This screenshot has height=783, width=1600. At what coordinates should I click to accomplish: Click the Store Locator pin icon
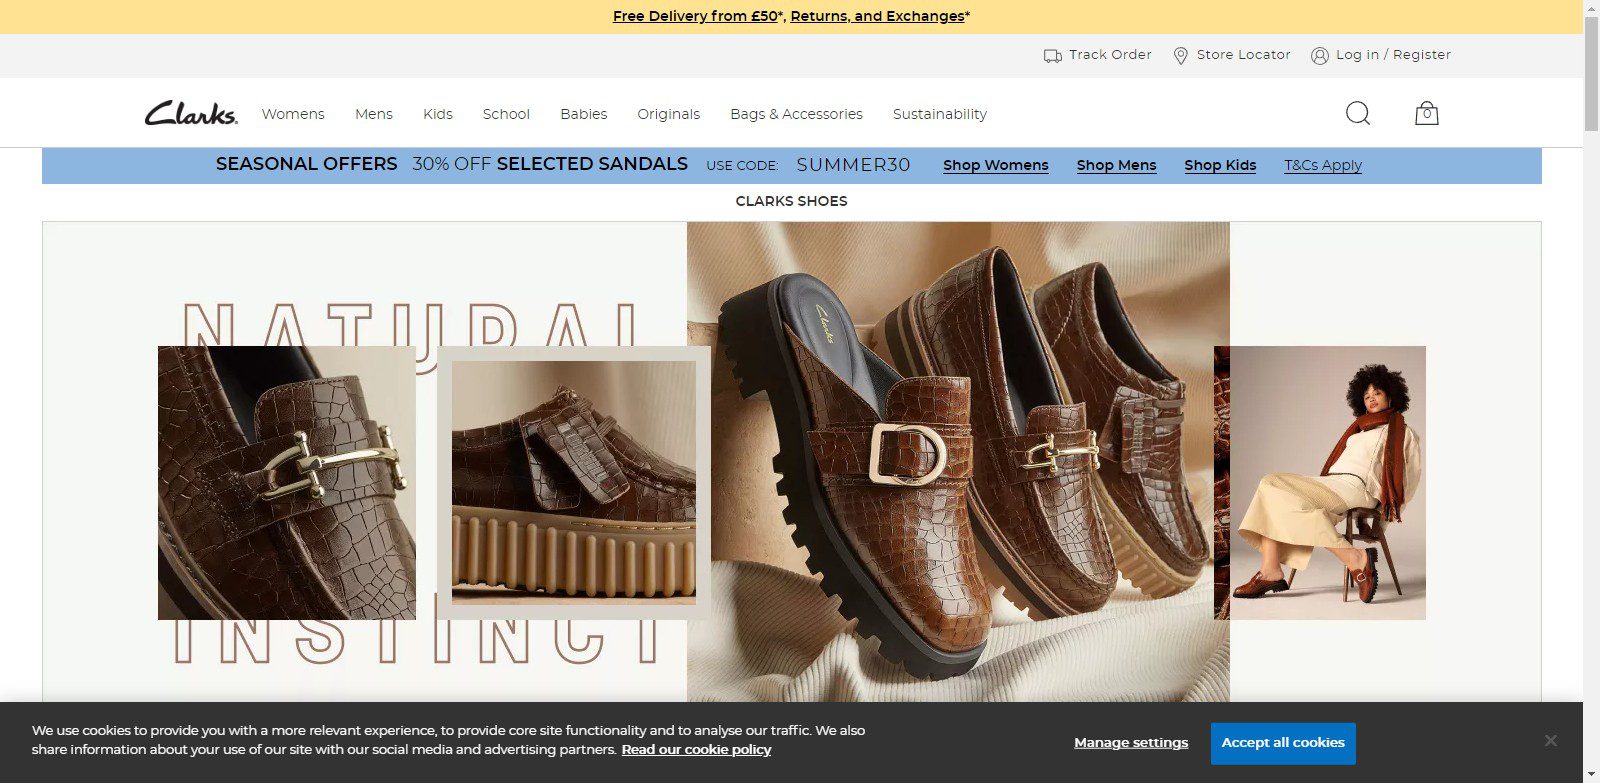1180,56
